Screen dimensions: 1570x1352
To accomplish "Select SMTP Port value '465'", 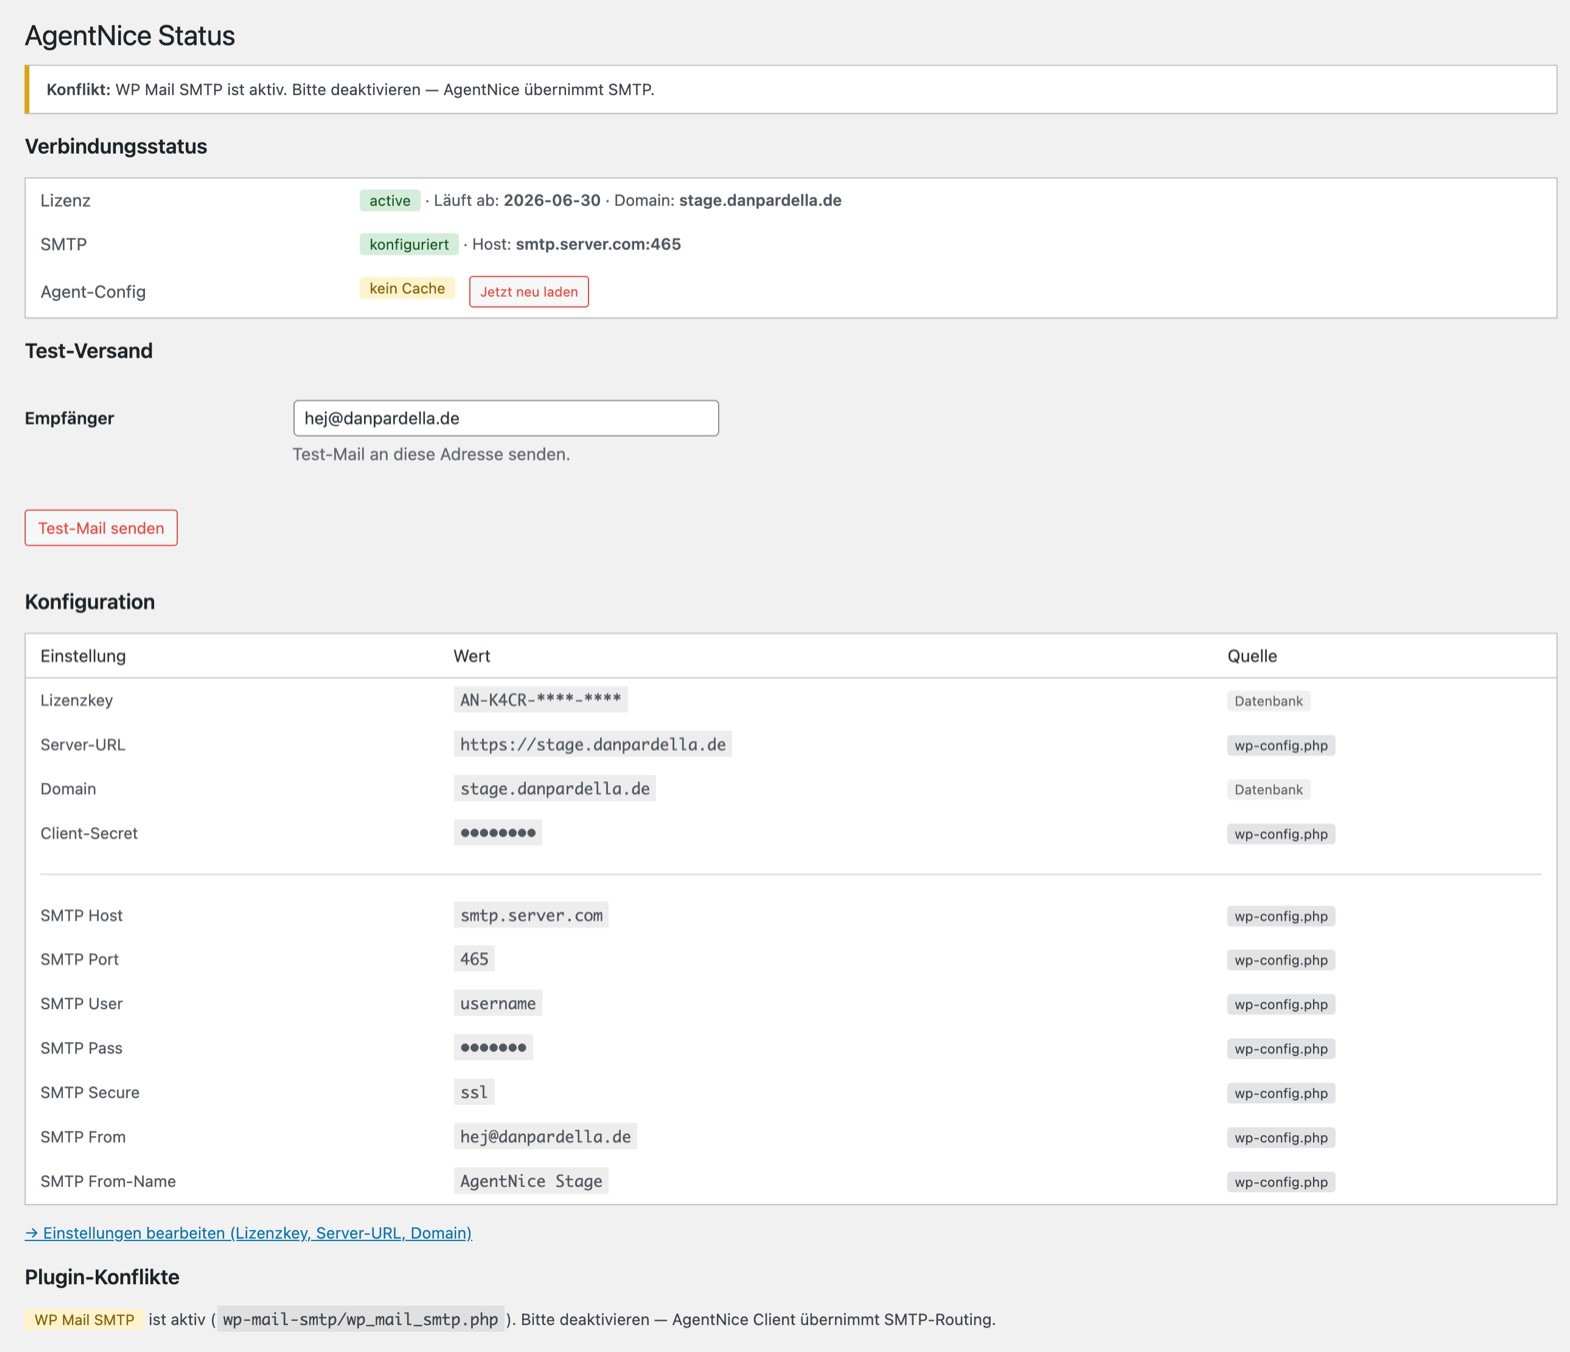I will (x=474, y=959).
